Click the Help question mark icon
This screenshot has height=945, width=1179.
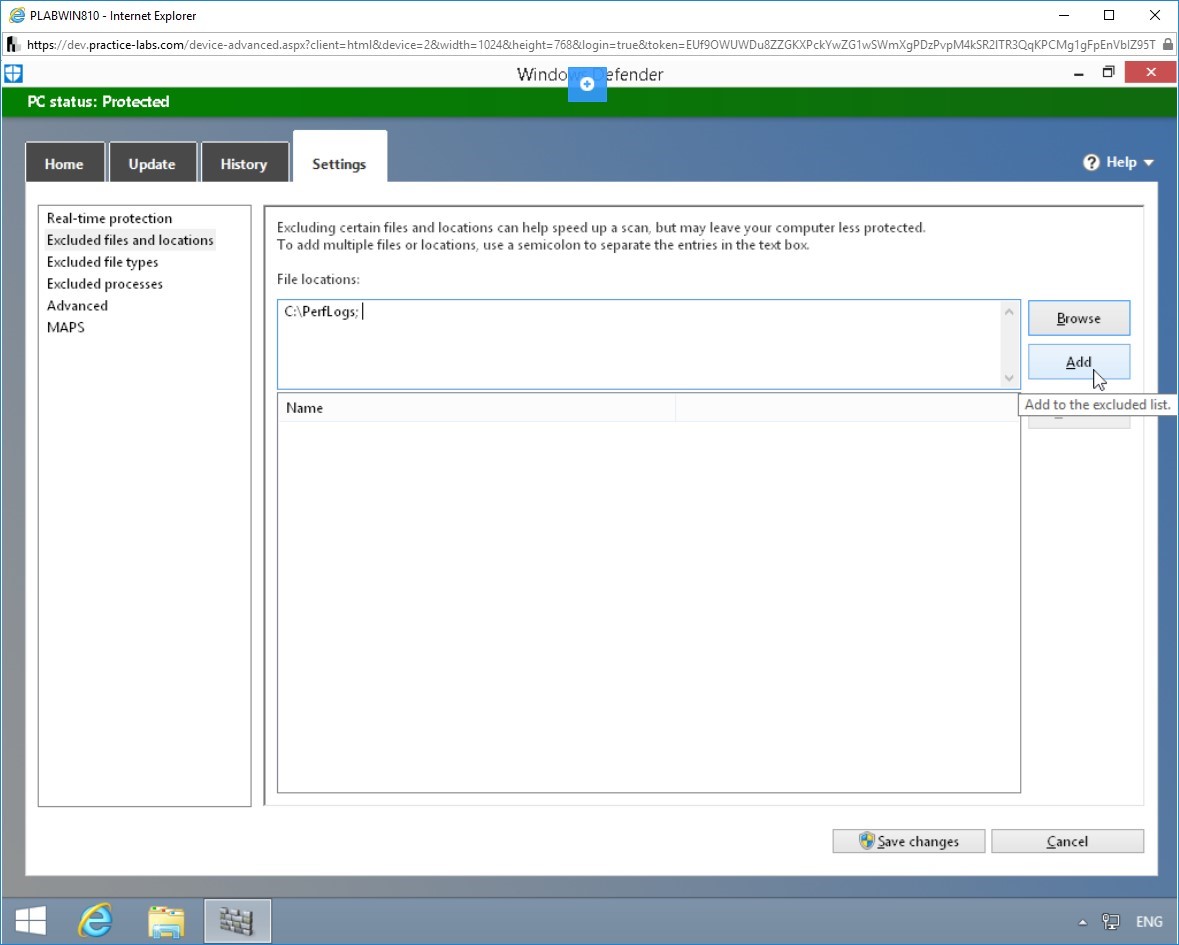1091,162
